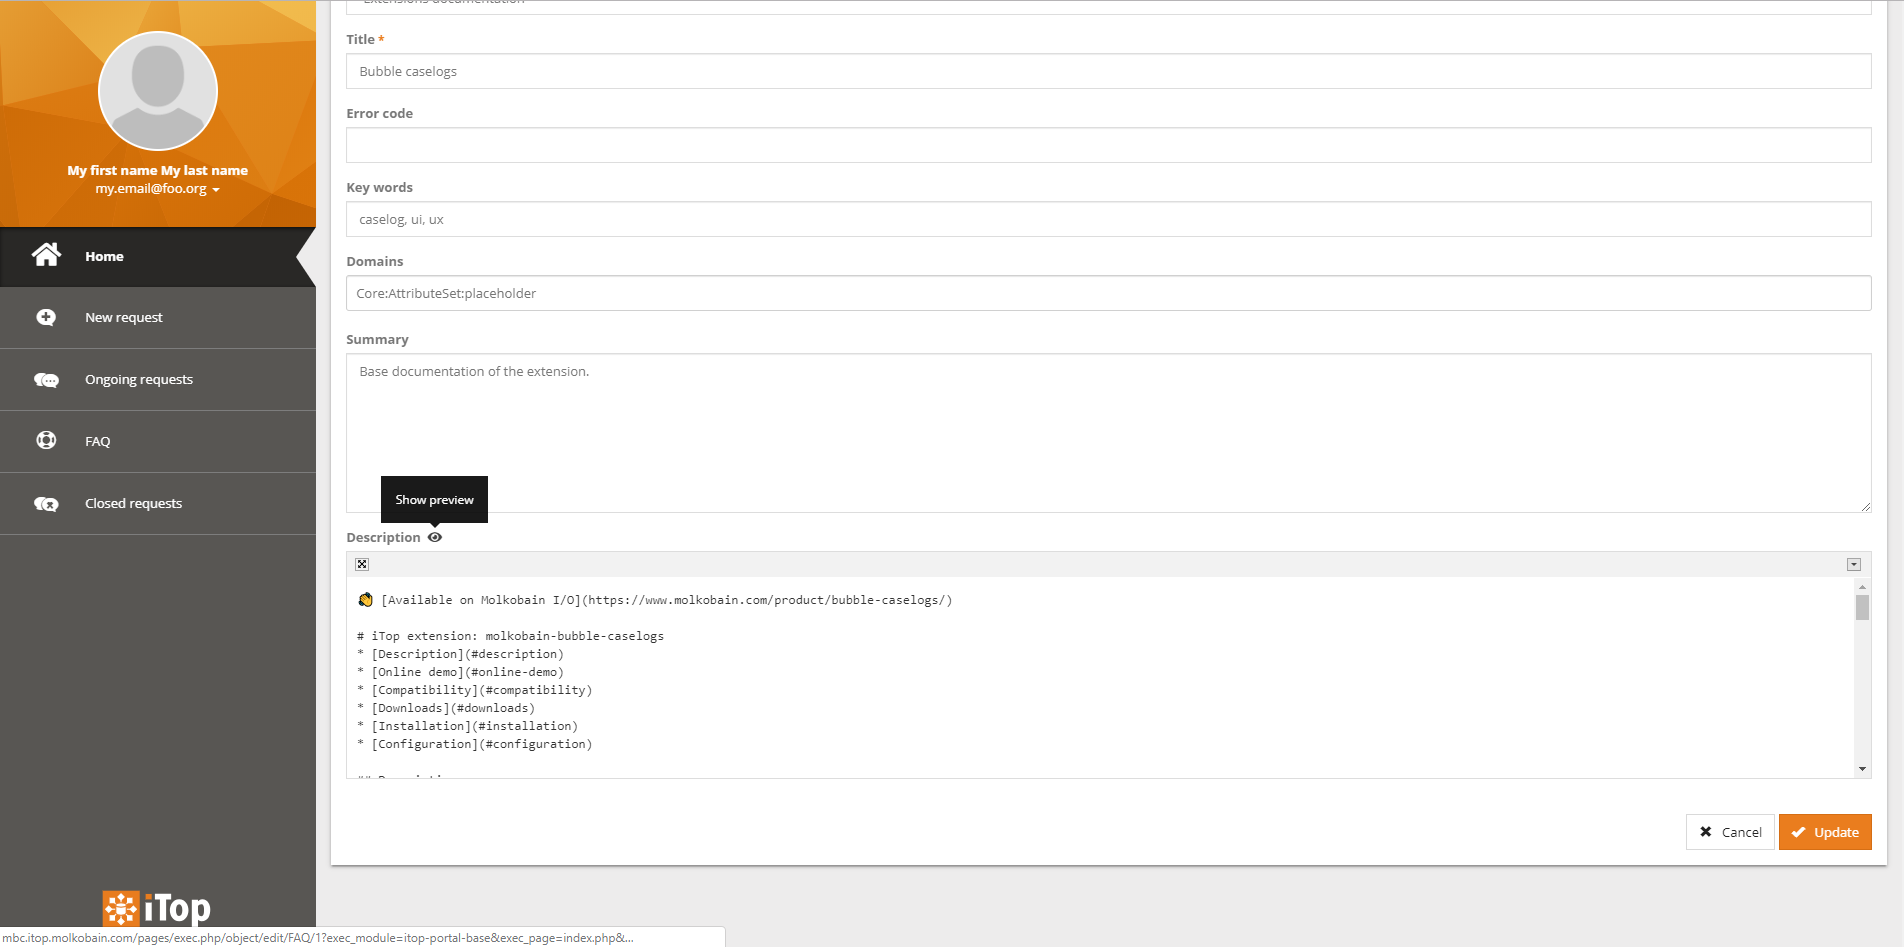
Task: Click into the Description markdown editor text
Action: tap(1100, 677)
